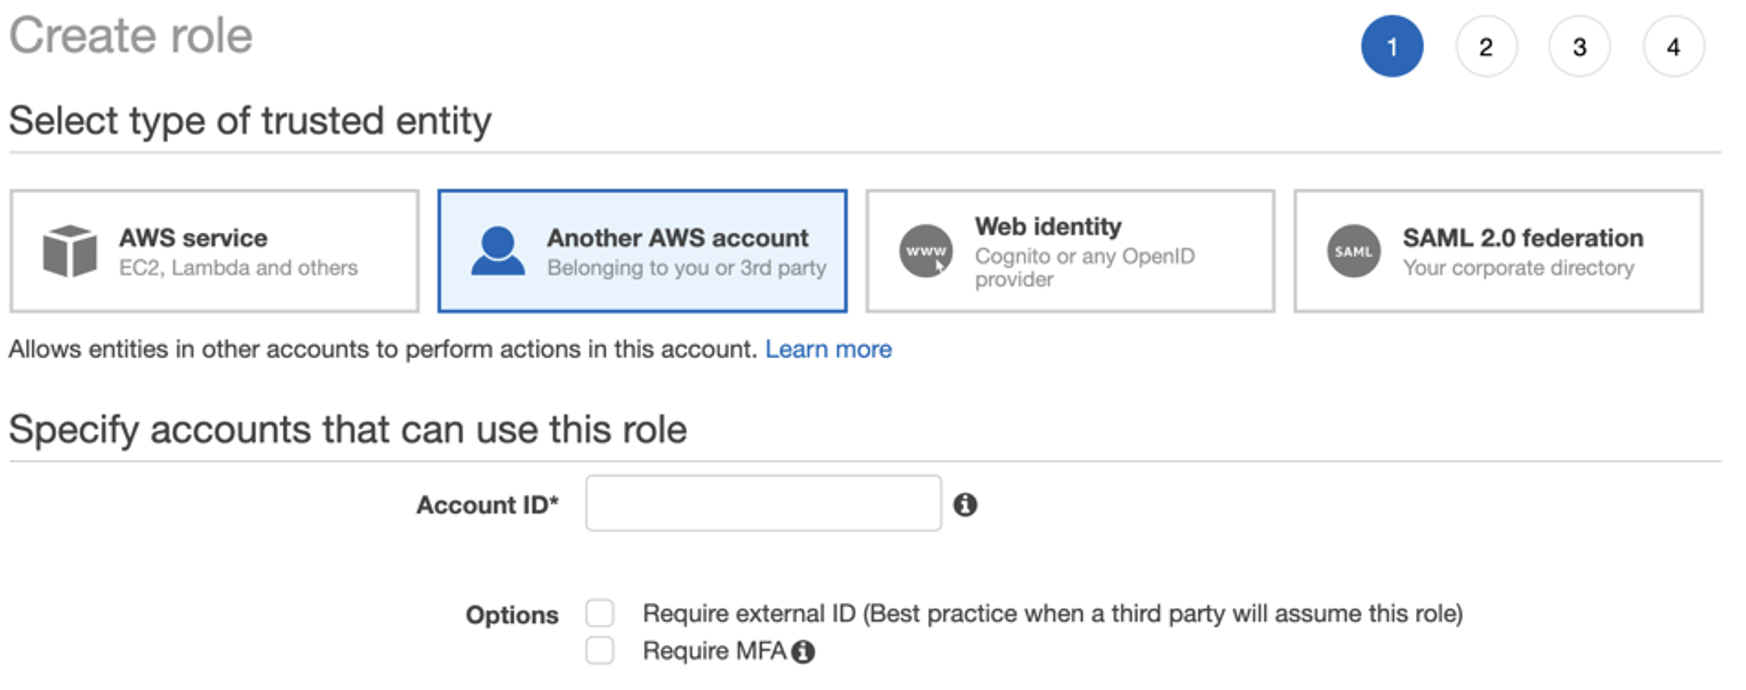Select the SAML 2.0 federation card
This screenshot has height=690, width=1746.
(1496, 250)
